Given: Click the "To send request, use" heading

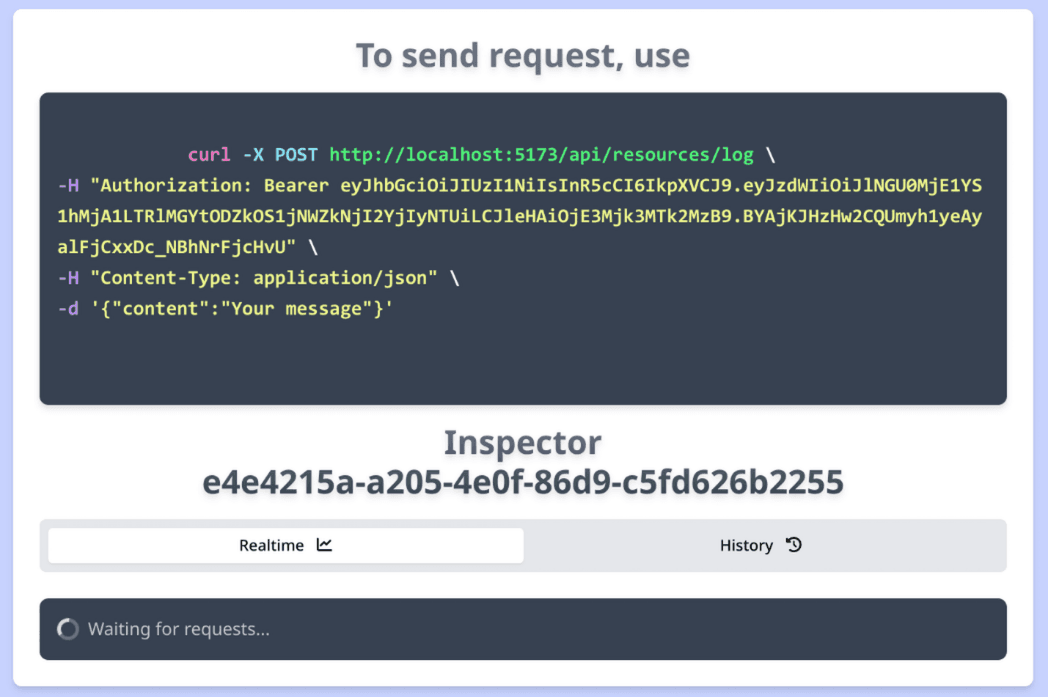Looking at the screenshot, I should (523, 56).
